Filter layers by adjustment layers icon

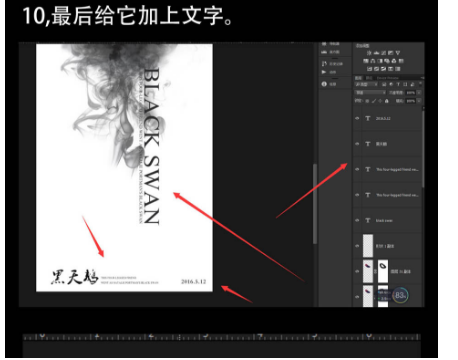tap(391, 84)
